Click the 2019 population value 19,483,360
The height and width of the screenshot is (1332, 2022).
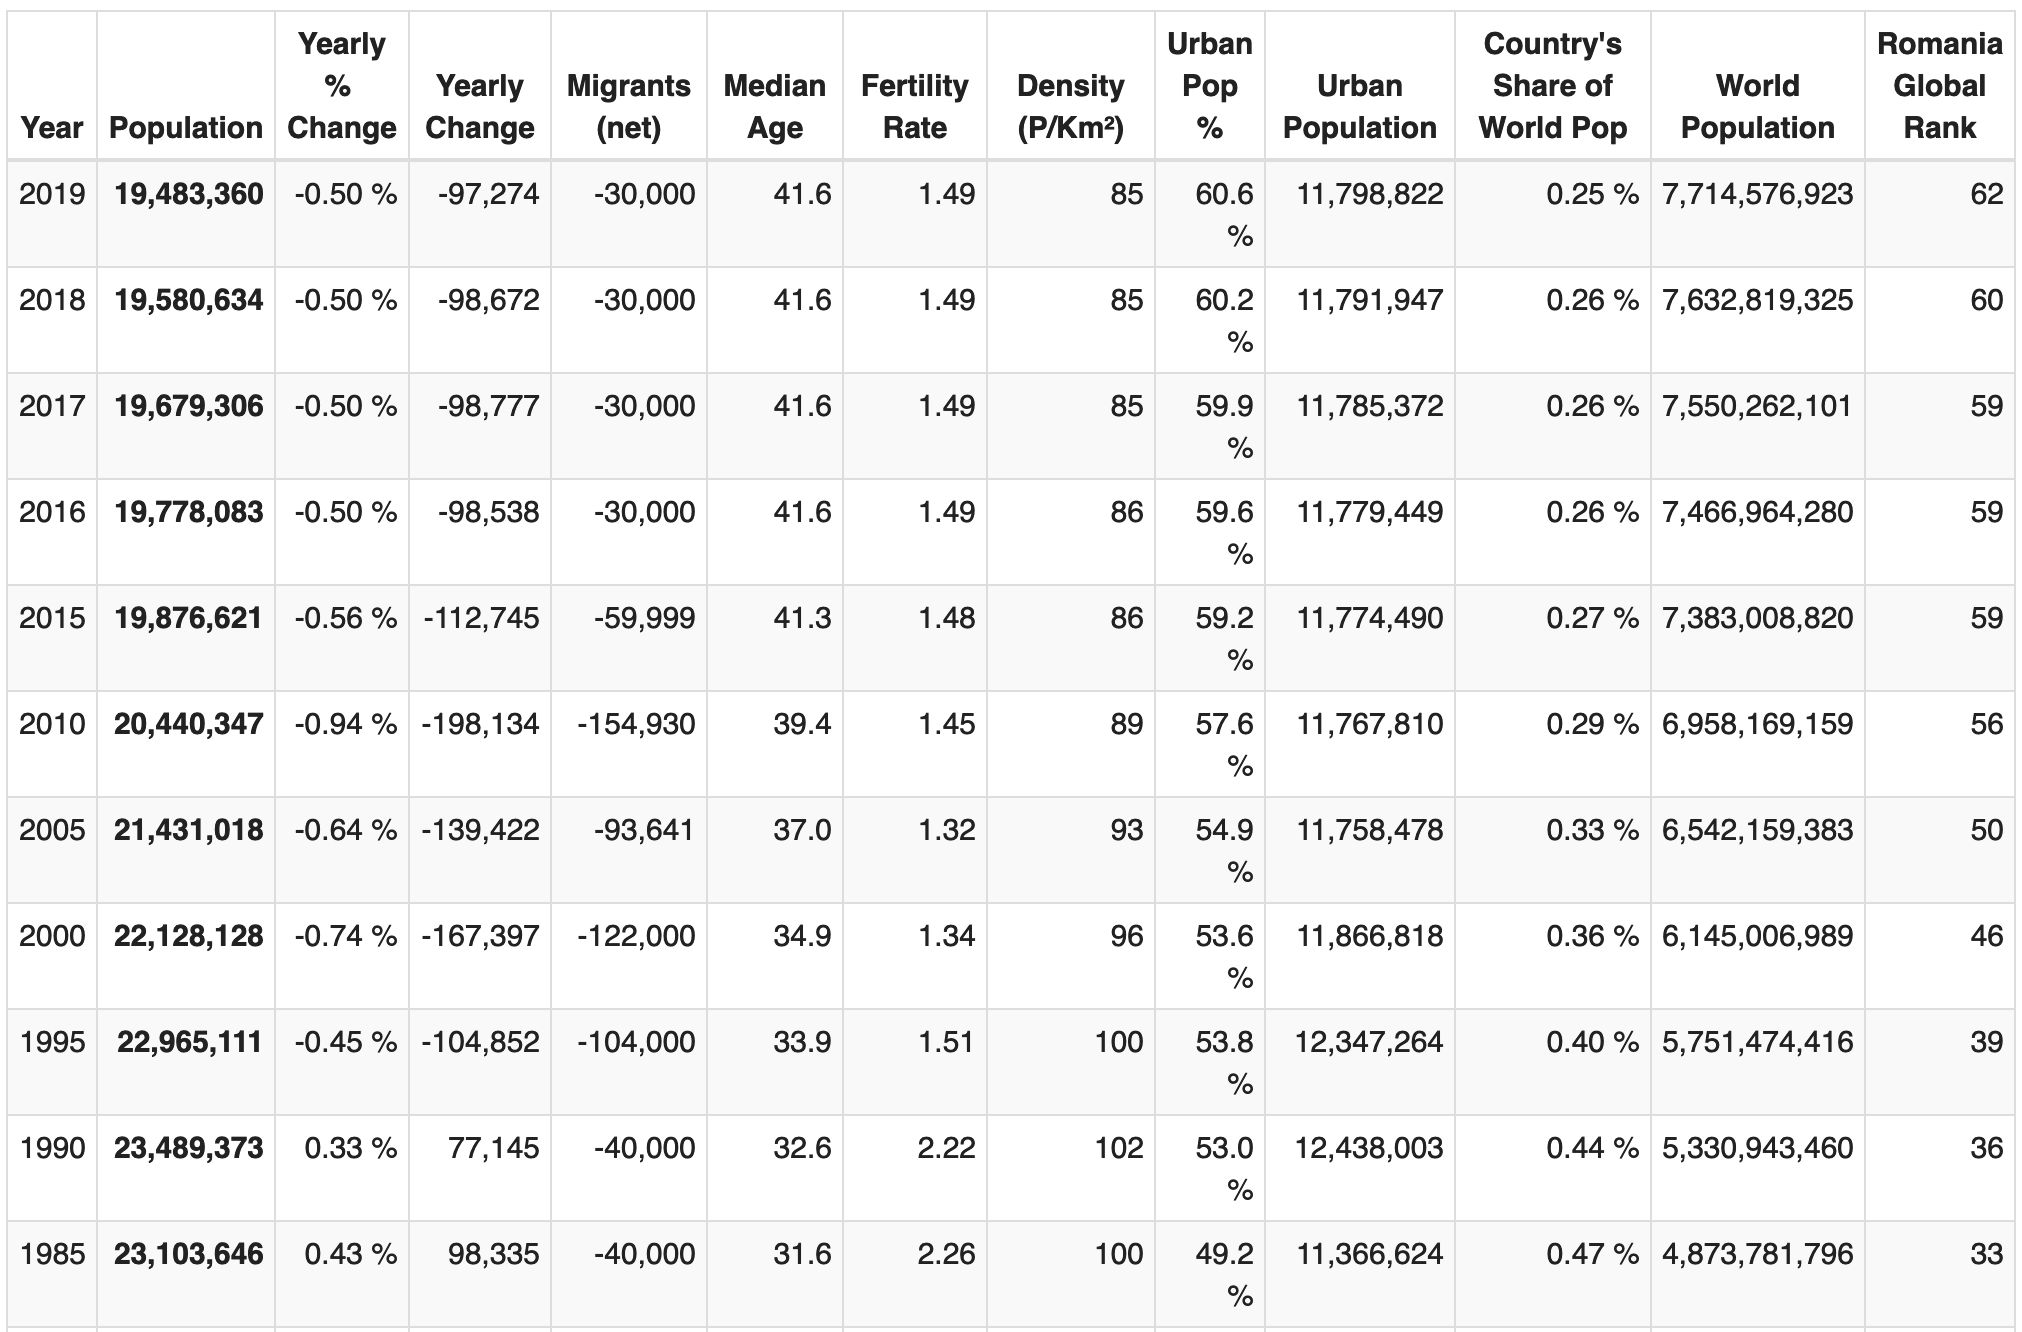click(x=189, y=194)
